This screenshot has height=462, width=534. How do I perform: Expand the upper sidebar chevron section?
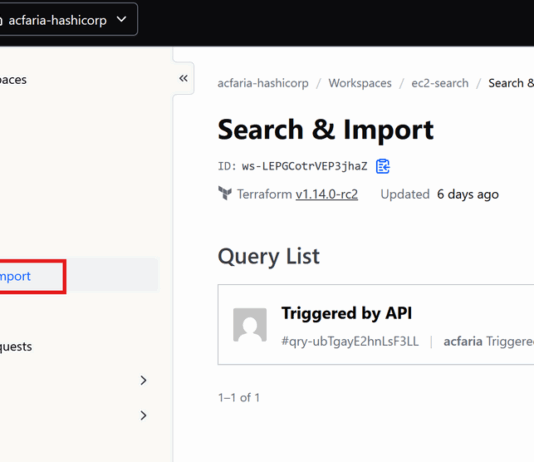[143, 380]
